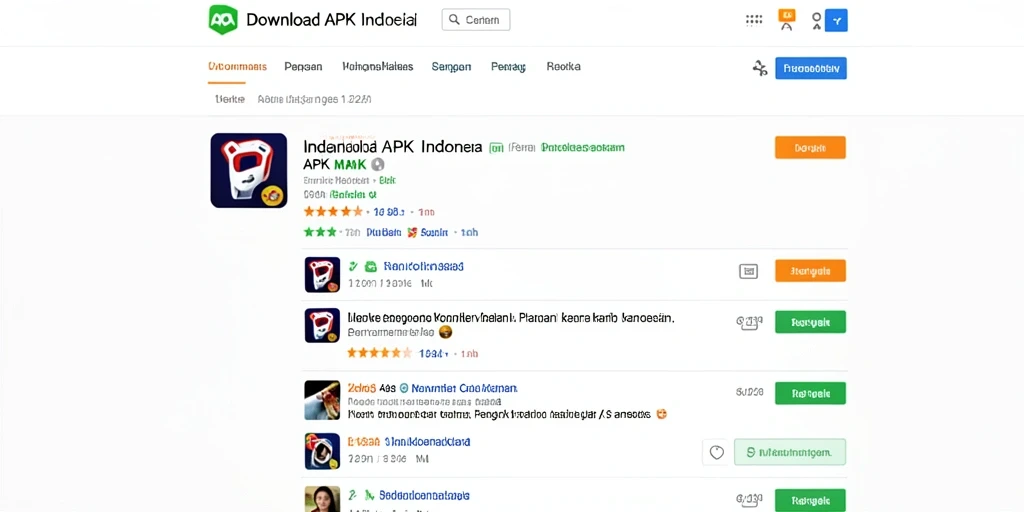
Task: Open app icon in the "Meoke" row
Action: [x=322, y=325]
